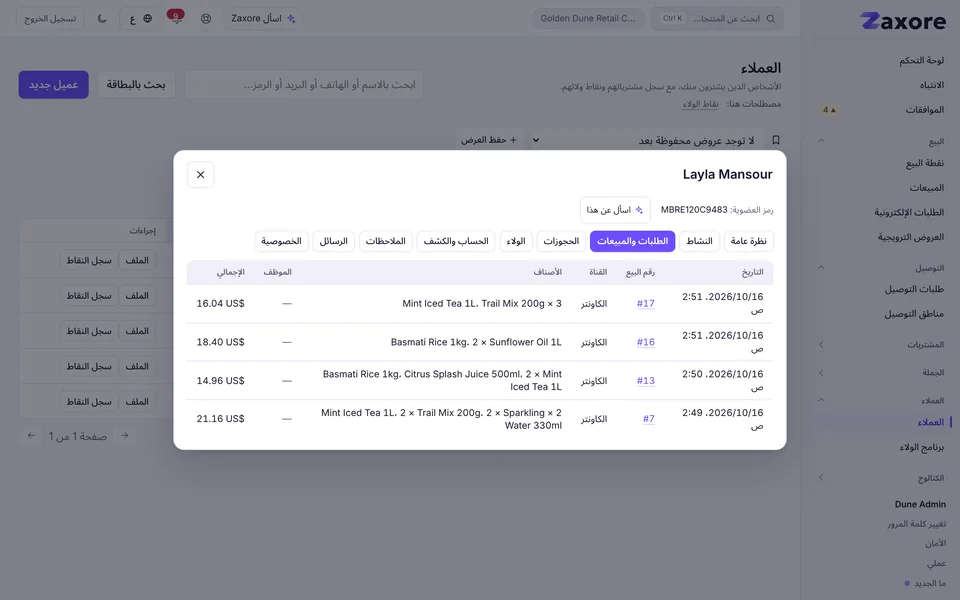
Task: Open الانتباه in sidebar
Action: click(x=931, y=85)
